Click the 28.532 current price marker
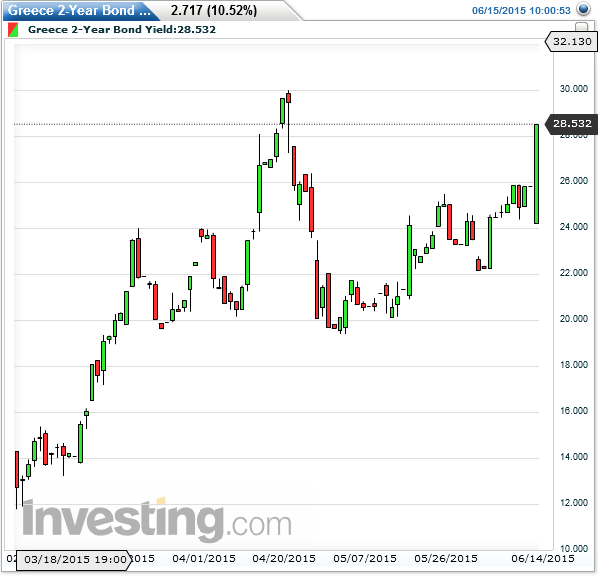 (571, 124)
